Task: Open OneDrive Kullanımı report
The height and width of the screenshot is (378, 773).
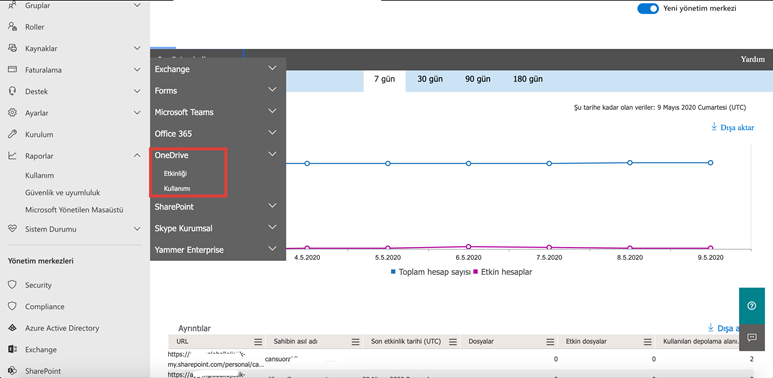Action: pyautogui.click(x=176, y=189)
